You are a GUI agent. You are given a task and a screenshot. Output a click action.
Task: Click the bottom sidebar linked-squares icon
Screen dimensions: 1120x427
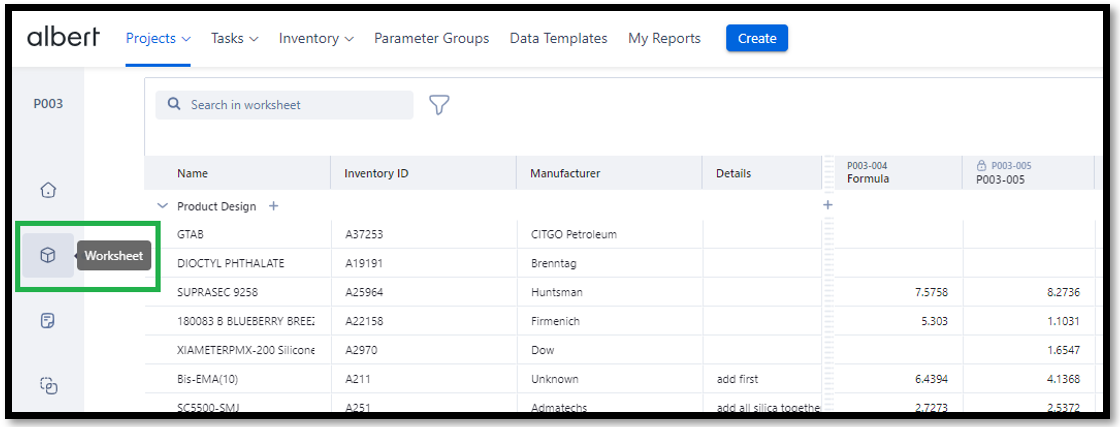(47, 385)
